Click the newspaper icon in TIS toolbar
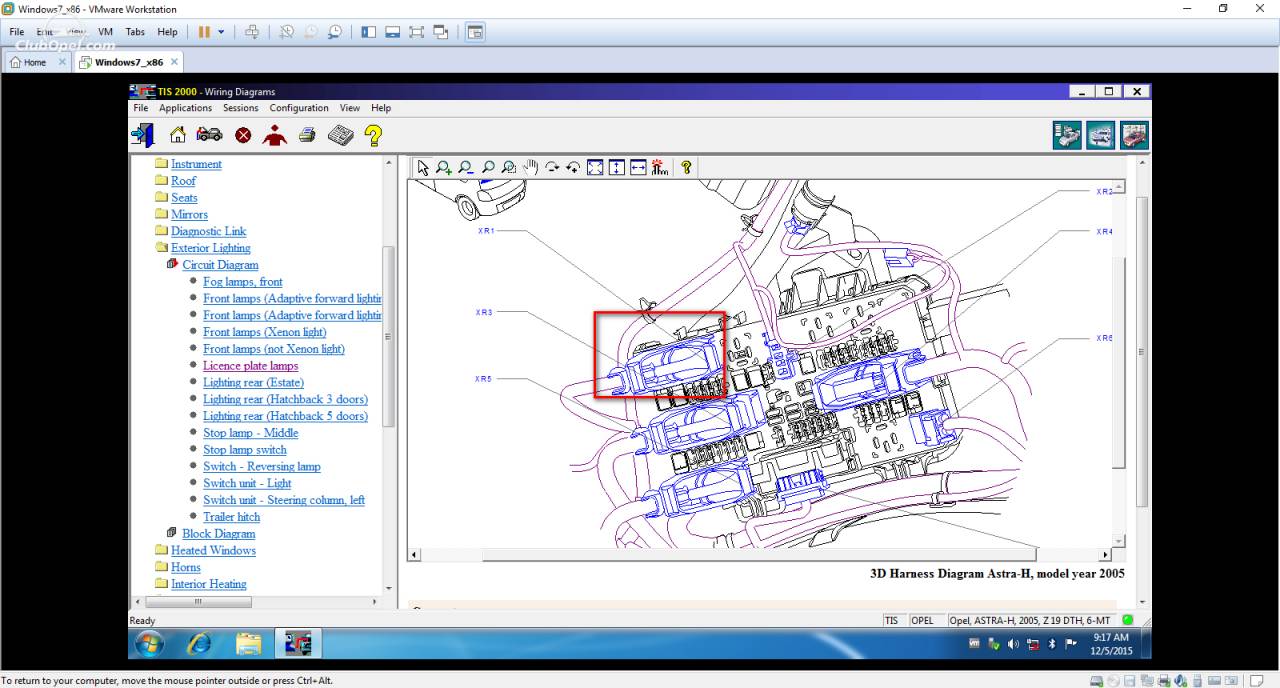1280x688 pixels. (340, 135)
